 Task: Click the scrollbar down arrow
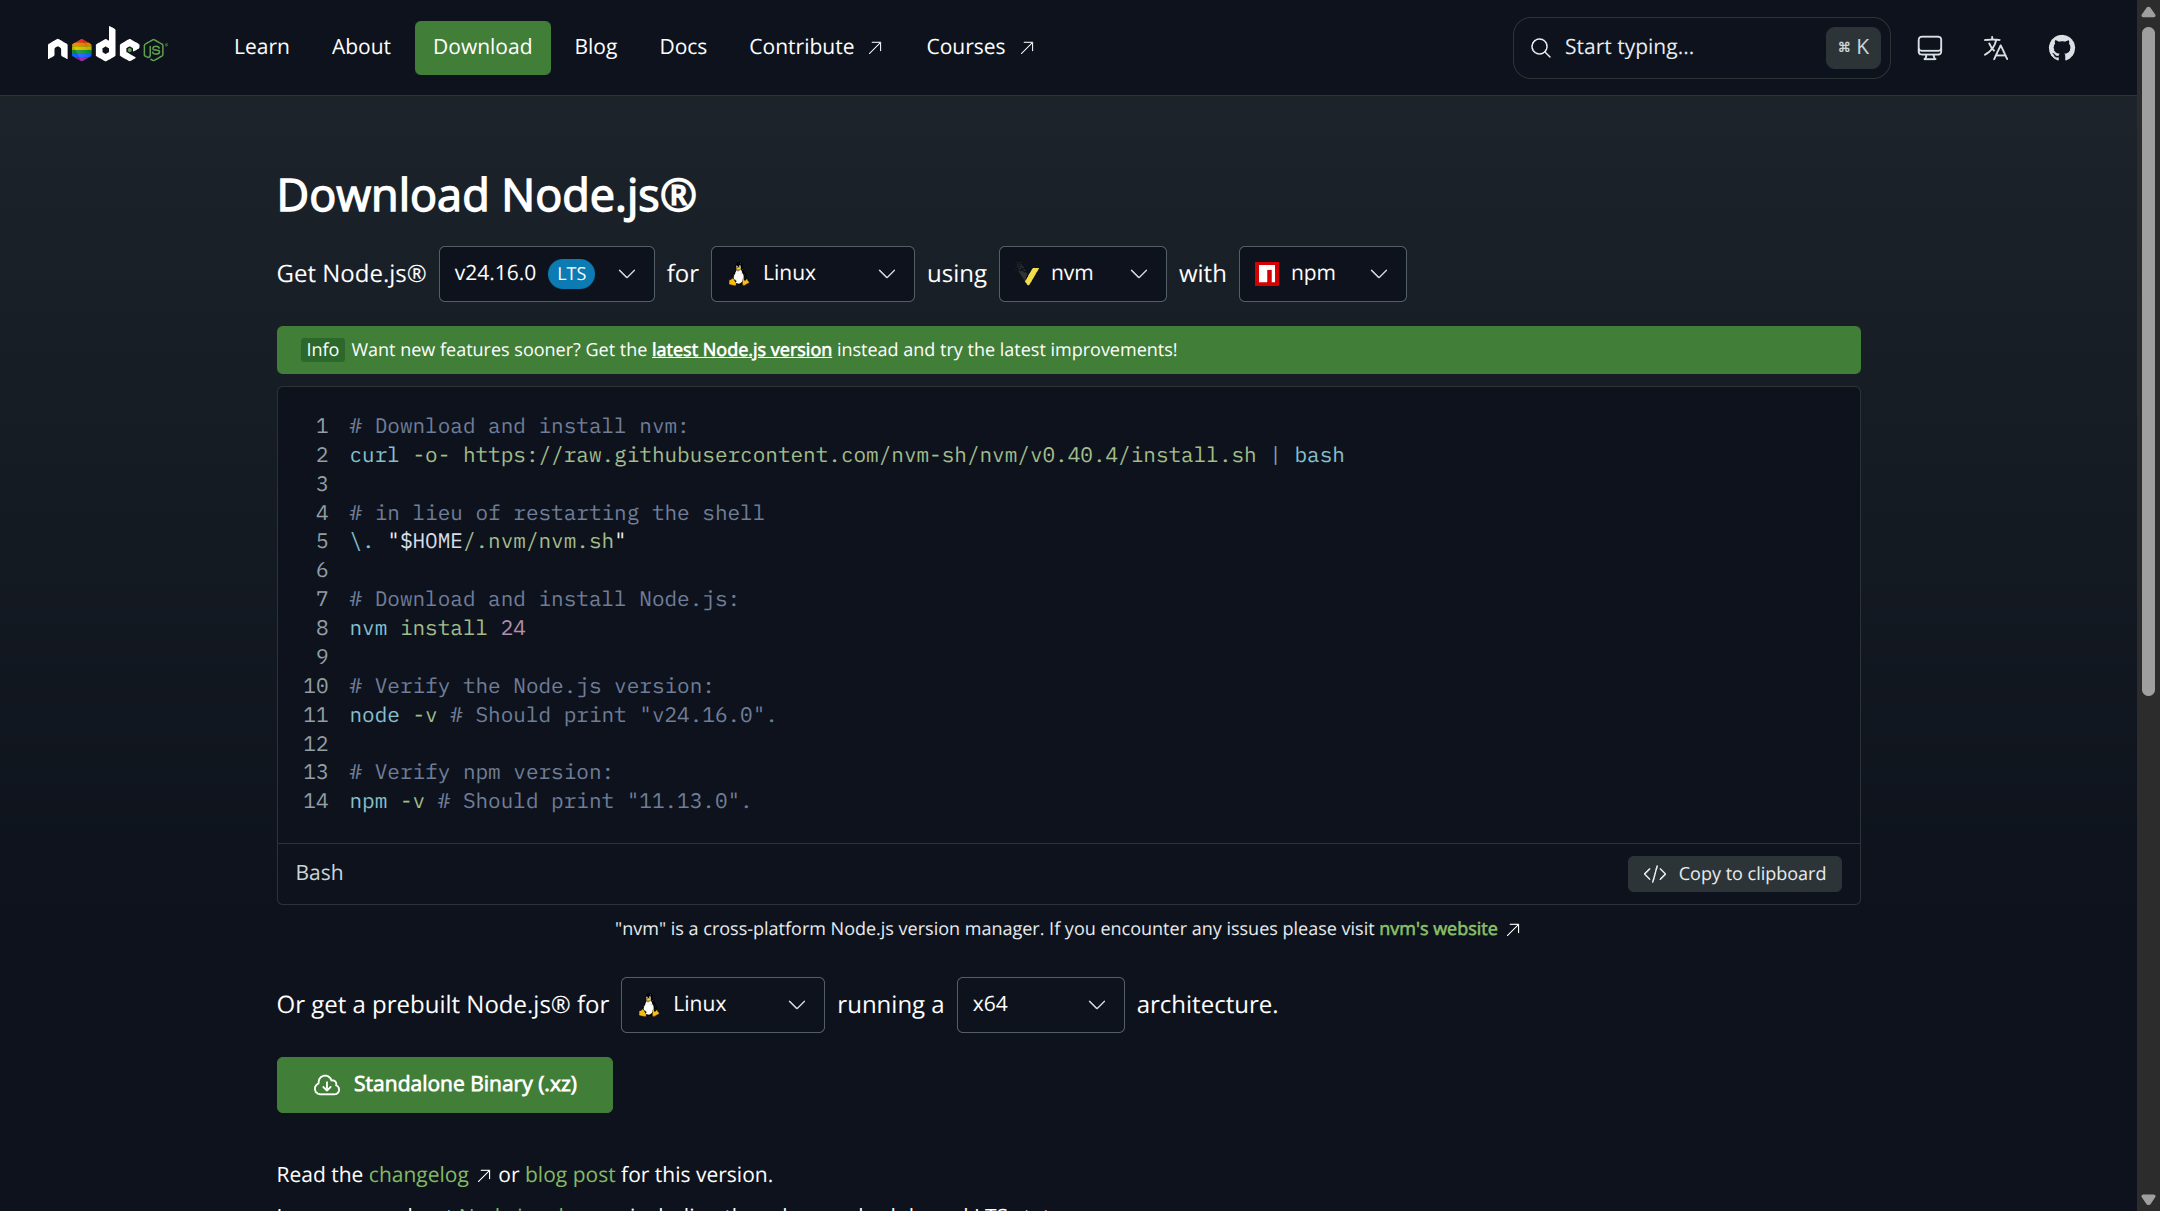tap(2148, 1199)
